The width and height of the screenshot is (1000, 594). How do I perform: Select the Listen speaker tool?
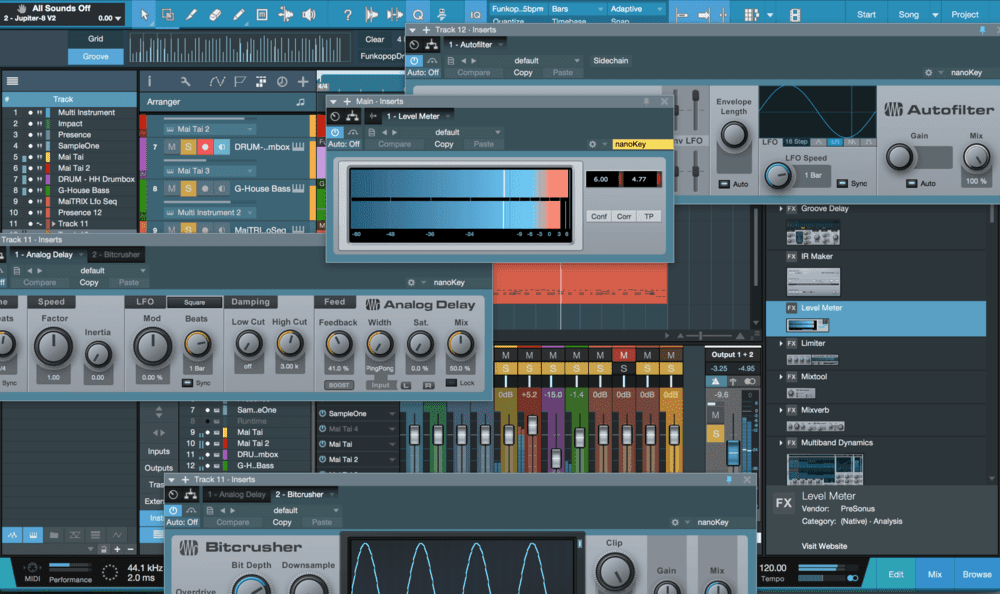pyautogui.click(x=309, y=15)
